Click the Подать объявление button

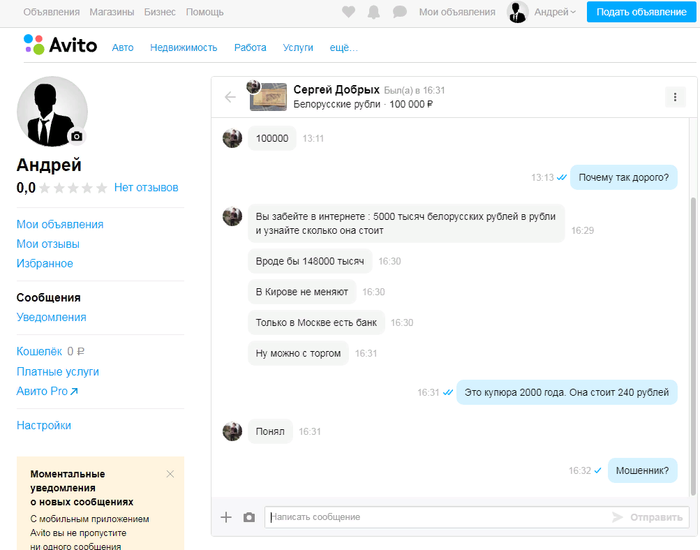pyautogui.click(x=642, y=12)
